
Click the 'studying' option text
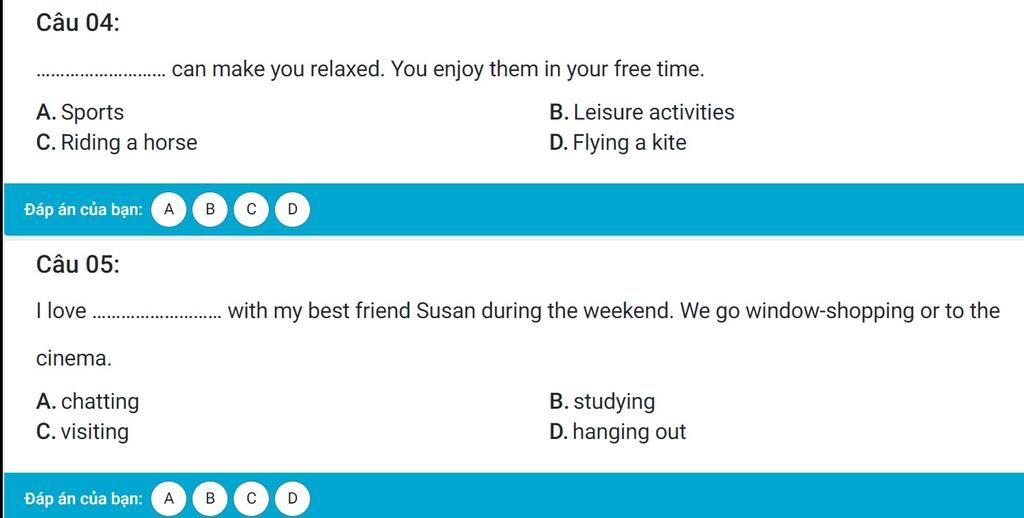614,402
